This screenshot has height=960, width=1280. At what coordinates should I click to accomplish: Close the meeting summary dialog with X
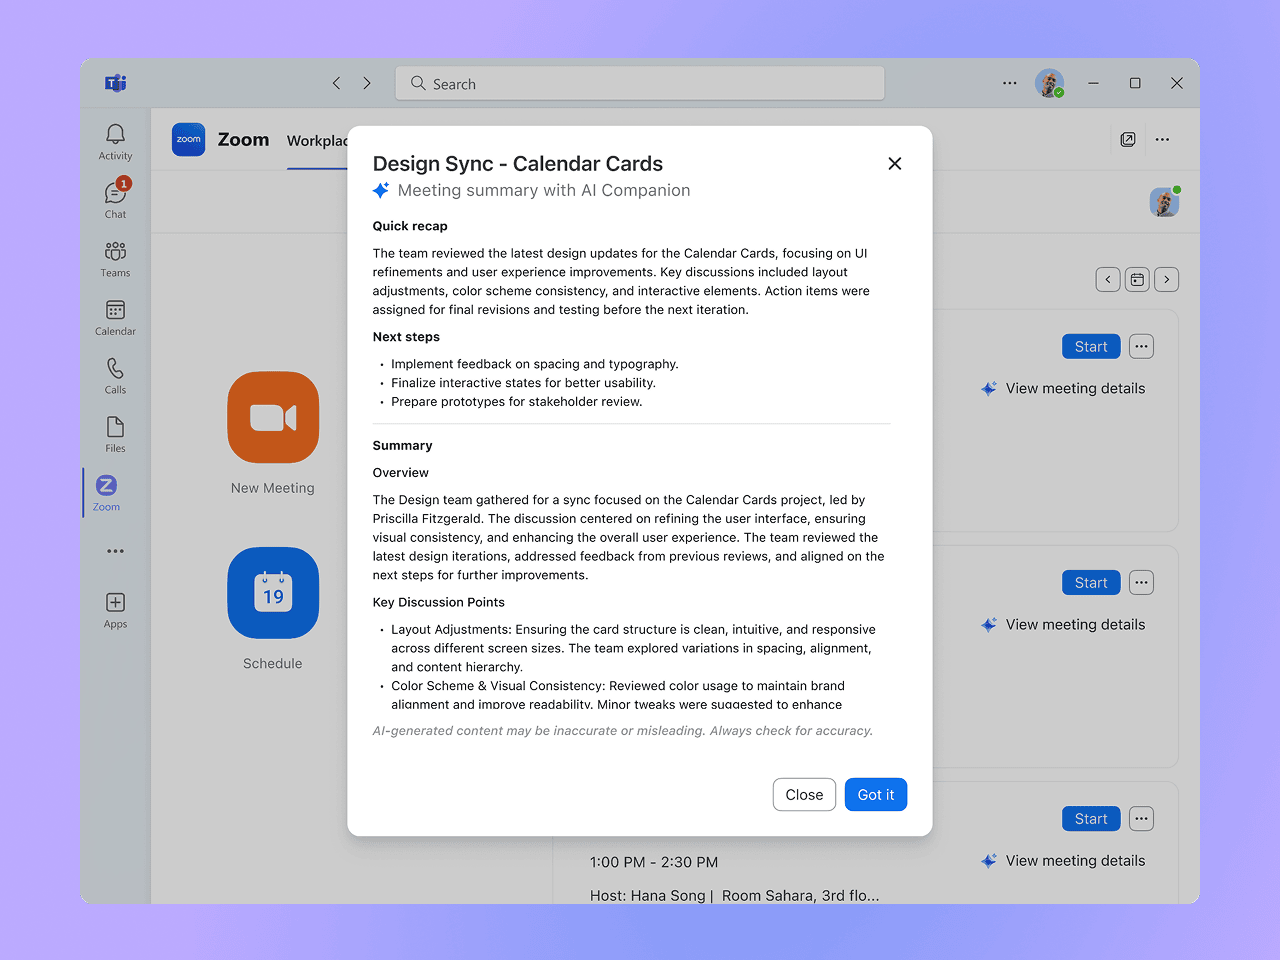(894, 164)
